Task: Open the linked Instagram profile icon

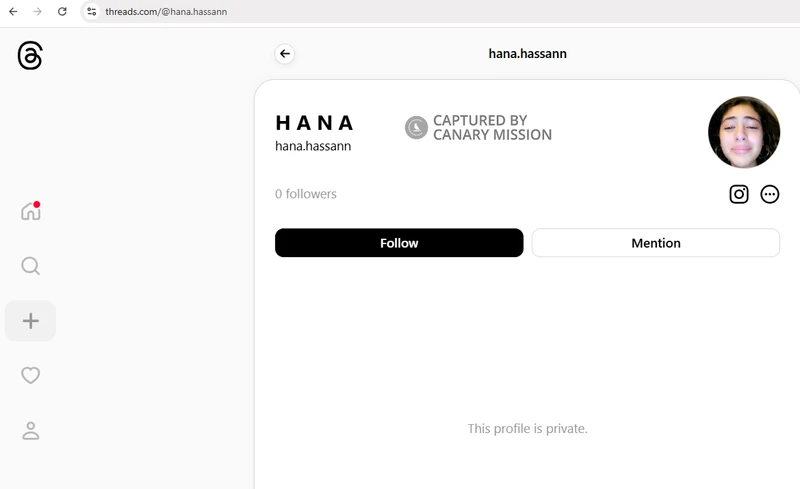Action: pyautogui.click(x=739, y=194)
